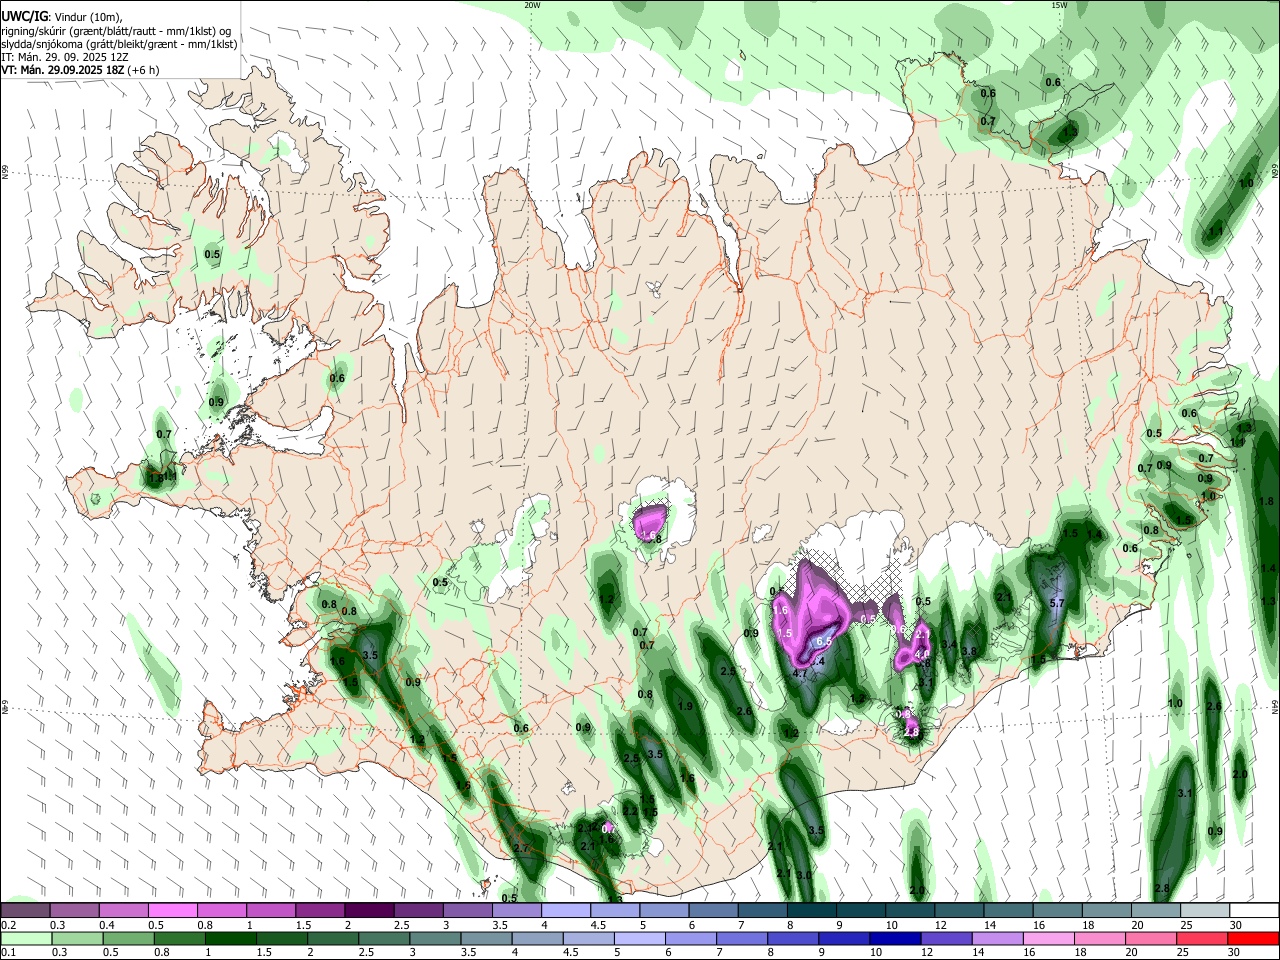Select the bright magenta swatch in snow legend
The height and width of the screenshot is (960, 1280).
click(172, 909)
